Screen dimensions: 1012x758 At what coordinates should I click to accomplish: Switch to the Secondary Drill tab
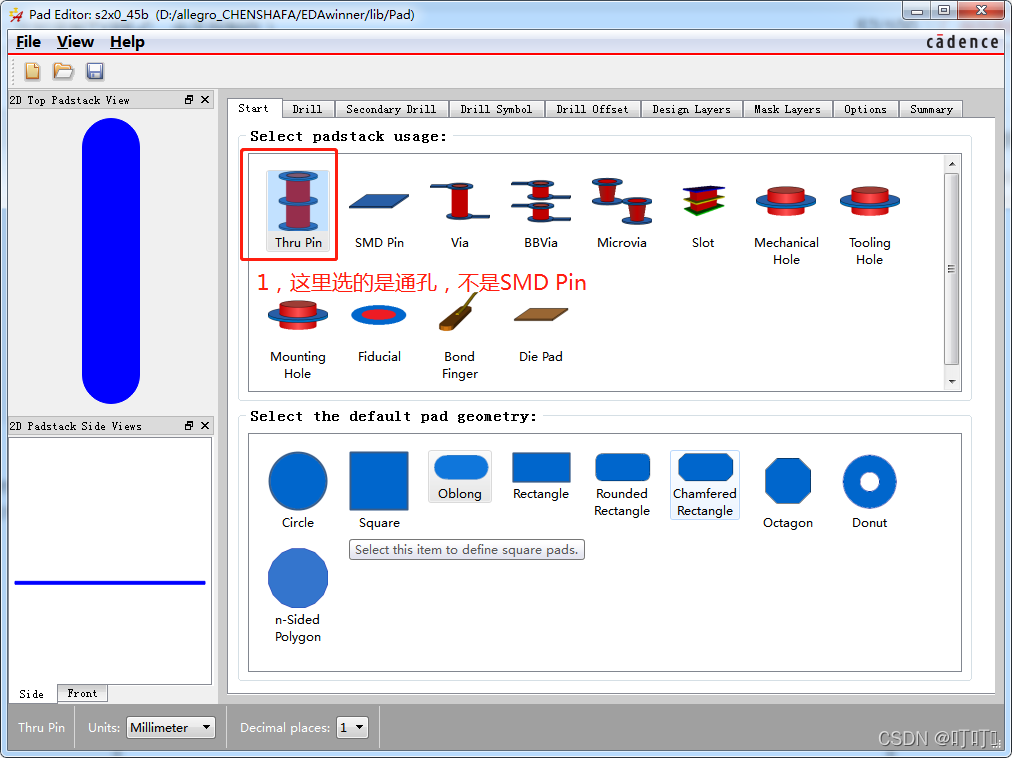(391, 109)
